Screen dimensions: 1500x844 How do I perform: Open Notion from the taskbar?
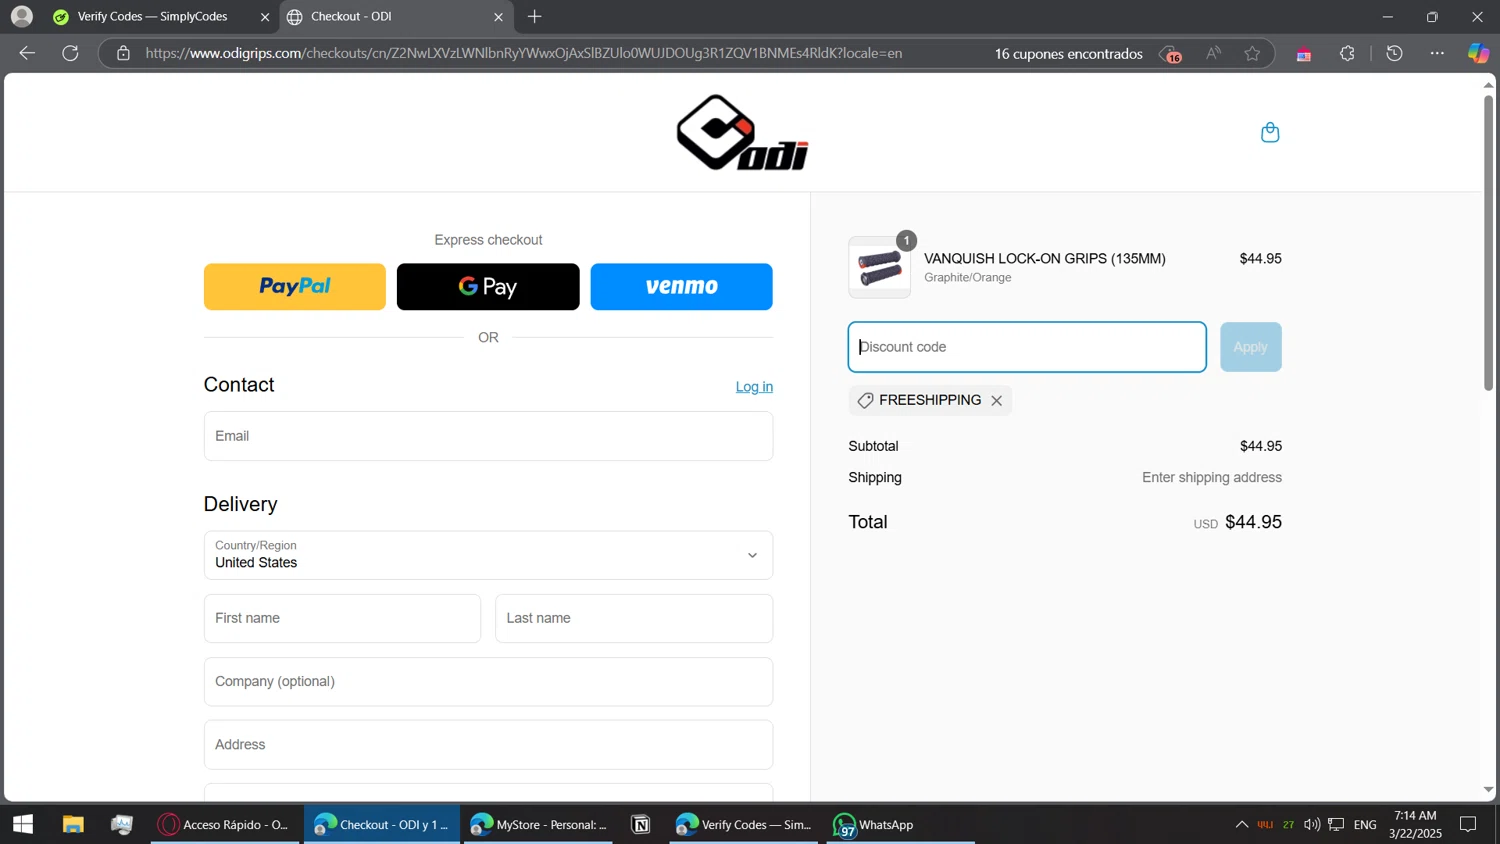click(x=641, y=824)
